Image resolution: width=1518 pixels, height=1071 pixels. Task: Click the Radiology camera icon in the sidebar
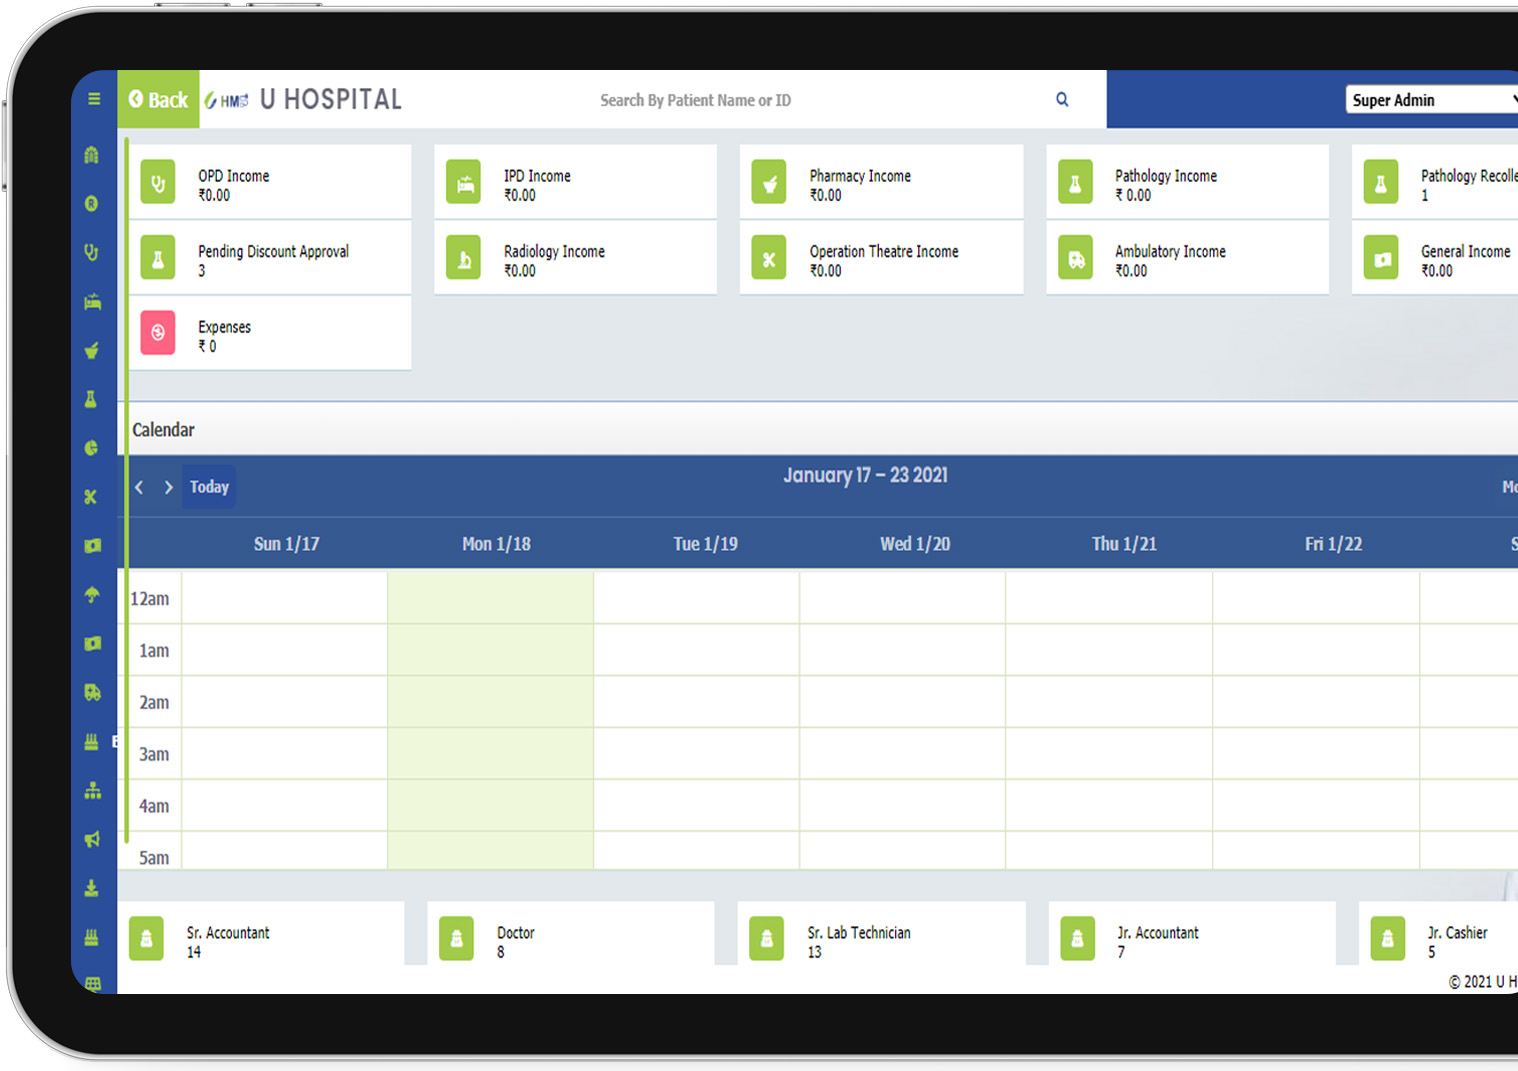[x=92, y=545]
